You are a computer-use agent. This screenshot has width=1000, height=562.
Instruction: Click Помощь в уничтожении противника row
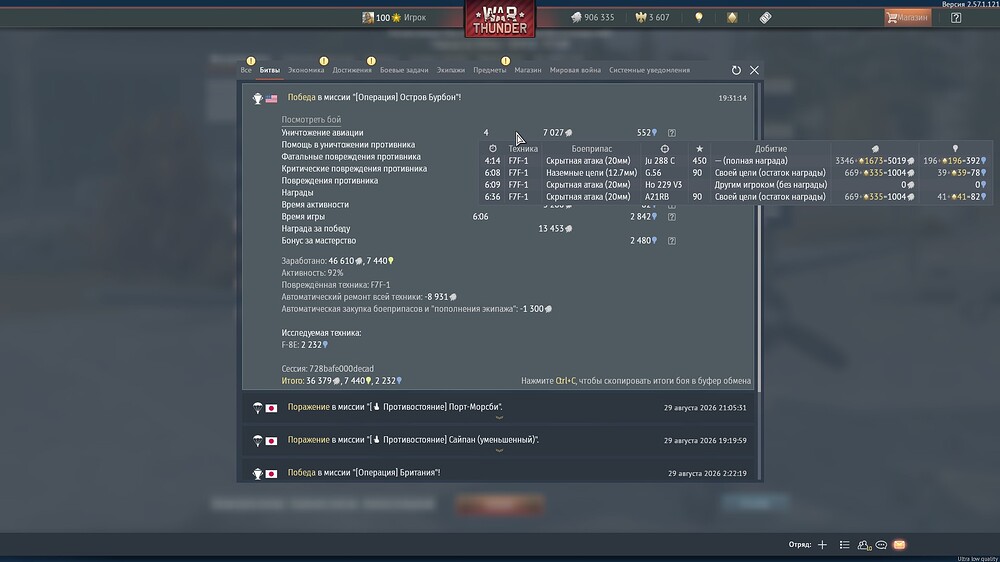pos(348,145)
